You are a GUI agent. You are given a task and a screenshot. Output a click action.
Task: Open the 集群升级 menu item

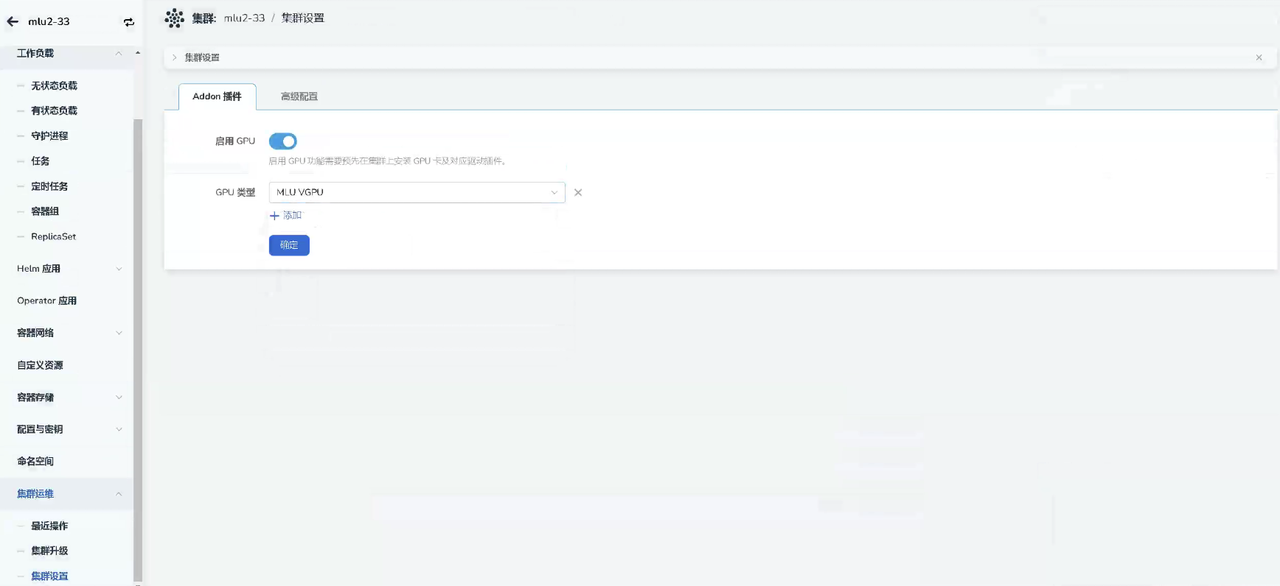(x=50, y=551)
